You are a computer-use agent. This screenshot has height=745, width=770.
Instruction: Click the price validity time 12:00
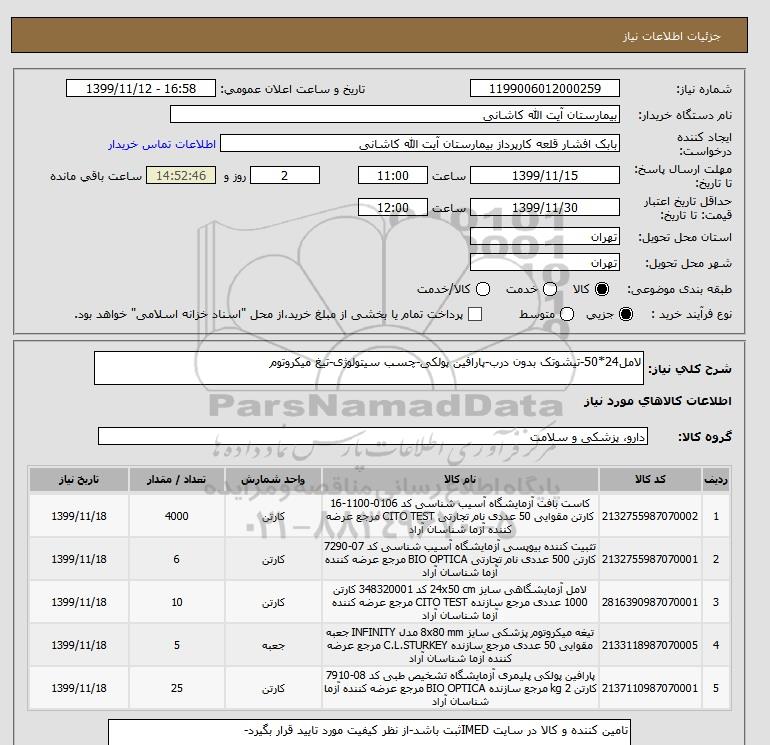tap(393, 207)
